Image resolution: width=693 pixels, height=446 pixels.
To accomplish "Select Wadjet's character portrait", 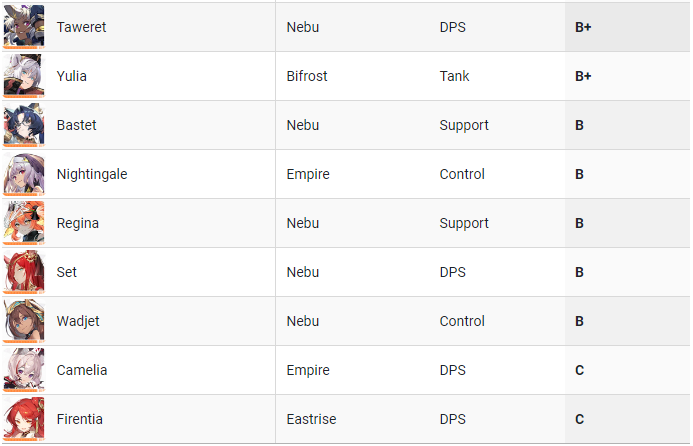I will click(x=24, y=321).
